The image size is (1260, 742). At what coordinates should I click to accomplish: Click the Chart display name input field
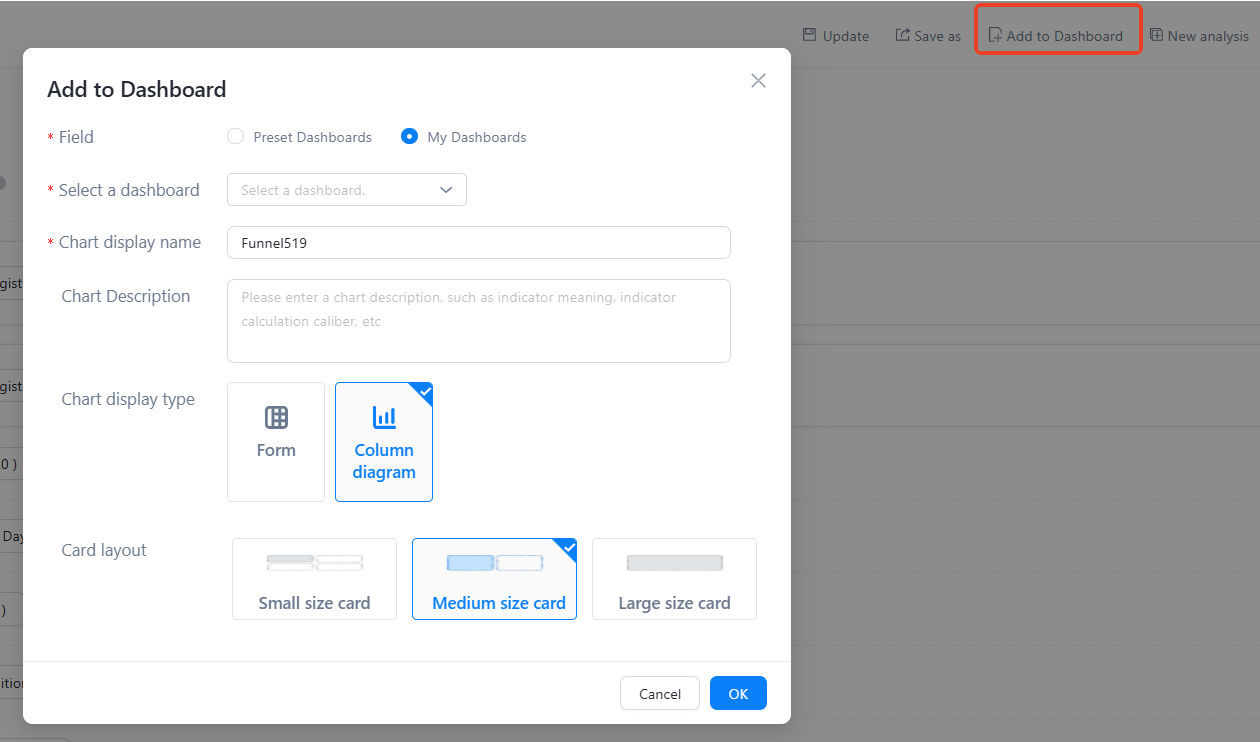[x=479, y=242]
